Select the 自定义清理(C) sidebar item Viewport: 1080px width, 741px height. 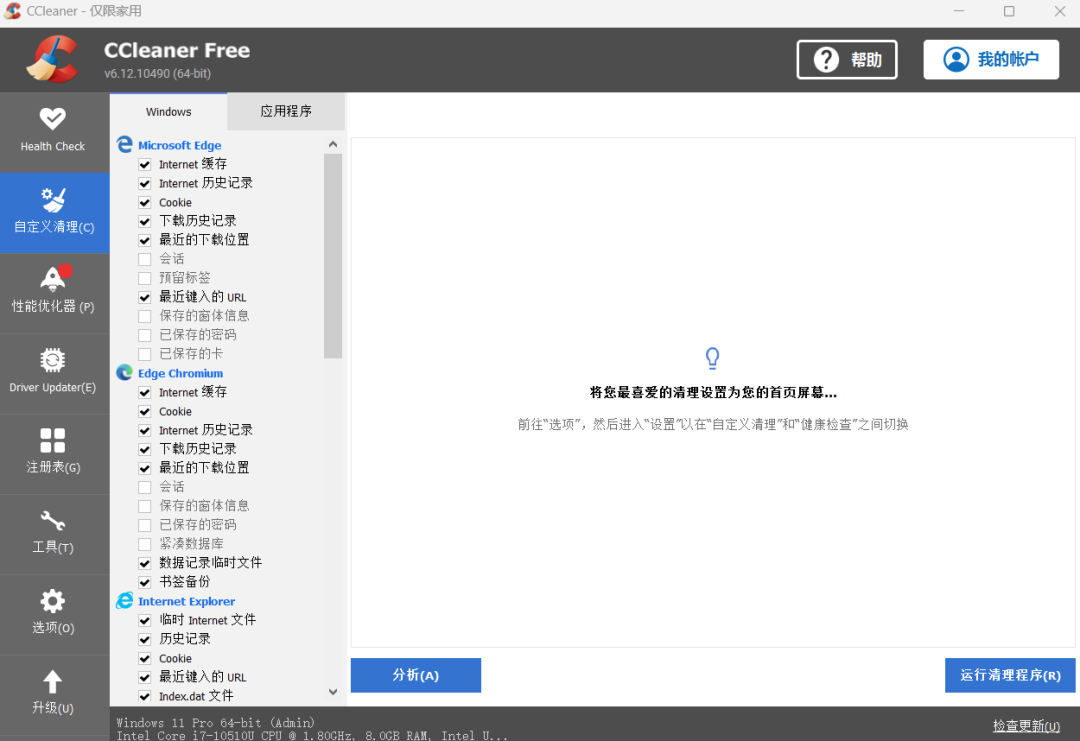(54, 212)
